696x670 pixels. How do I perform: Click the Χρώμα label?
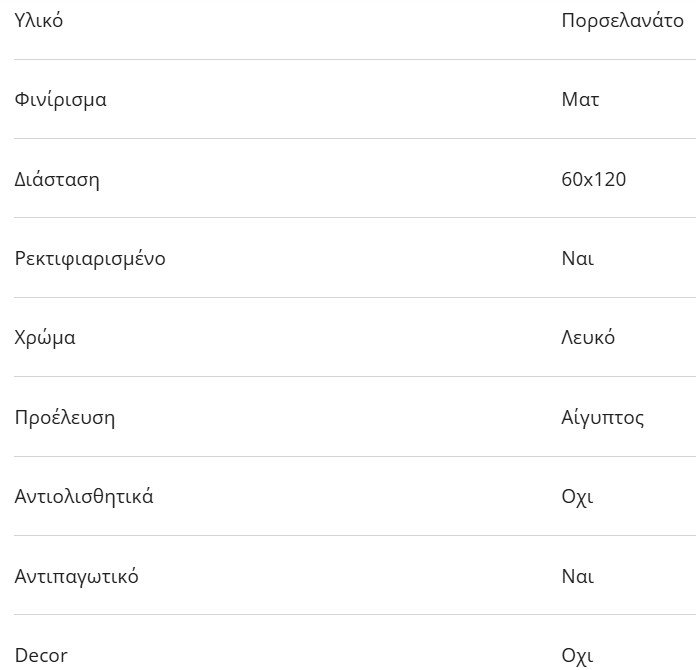(45, 338)
